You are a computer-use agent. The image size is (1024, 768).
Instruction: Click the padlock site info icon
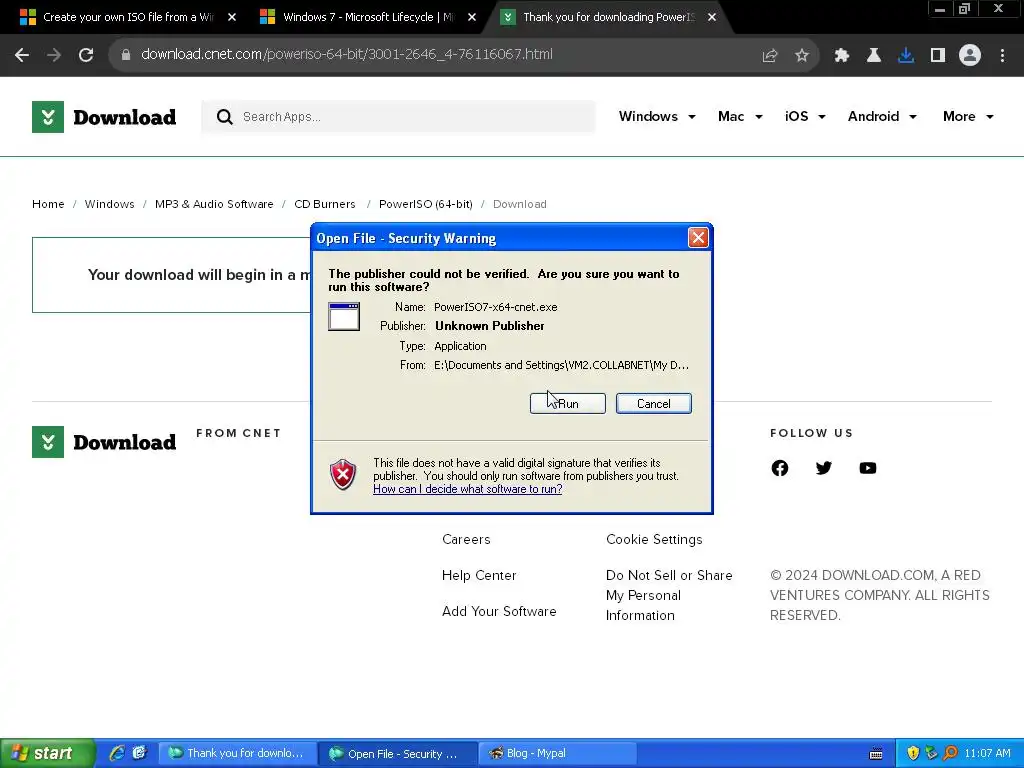pos(126,55)
